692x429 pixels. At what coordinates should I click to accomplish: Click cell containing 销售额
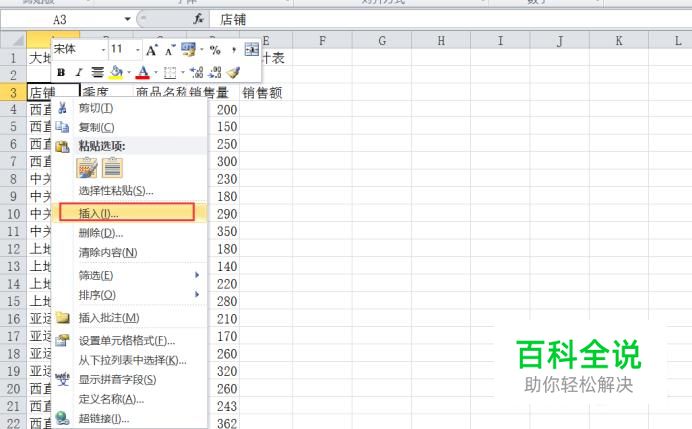266,93
